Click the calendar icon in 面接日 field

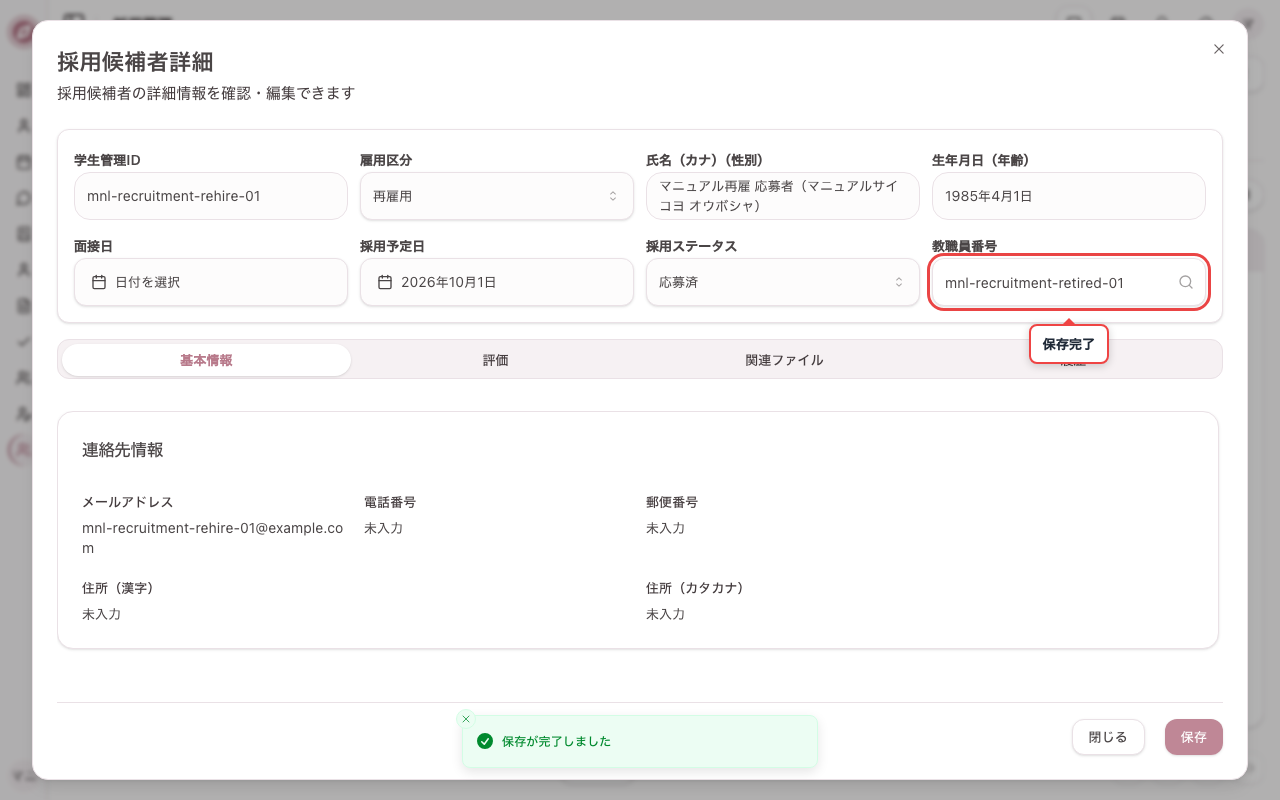pyautogui.click(x=99, y=283)
